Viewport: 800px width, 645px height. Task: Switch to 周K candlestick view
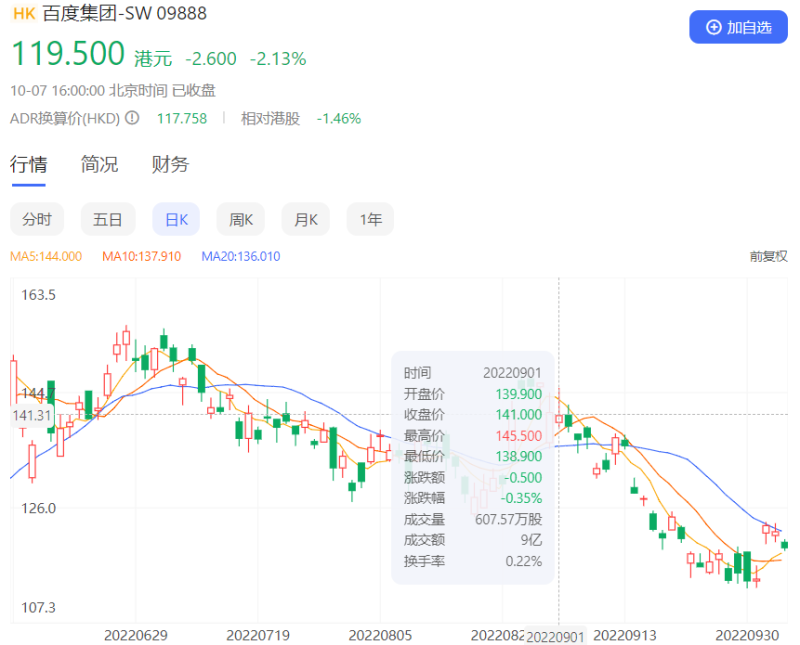pos(241,219)
